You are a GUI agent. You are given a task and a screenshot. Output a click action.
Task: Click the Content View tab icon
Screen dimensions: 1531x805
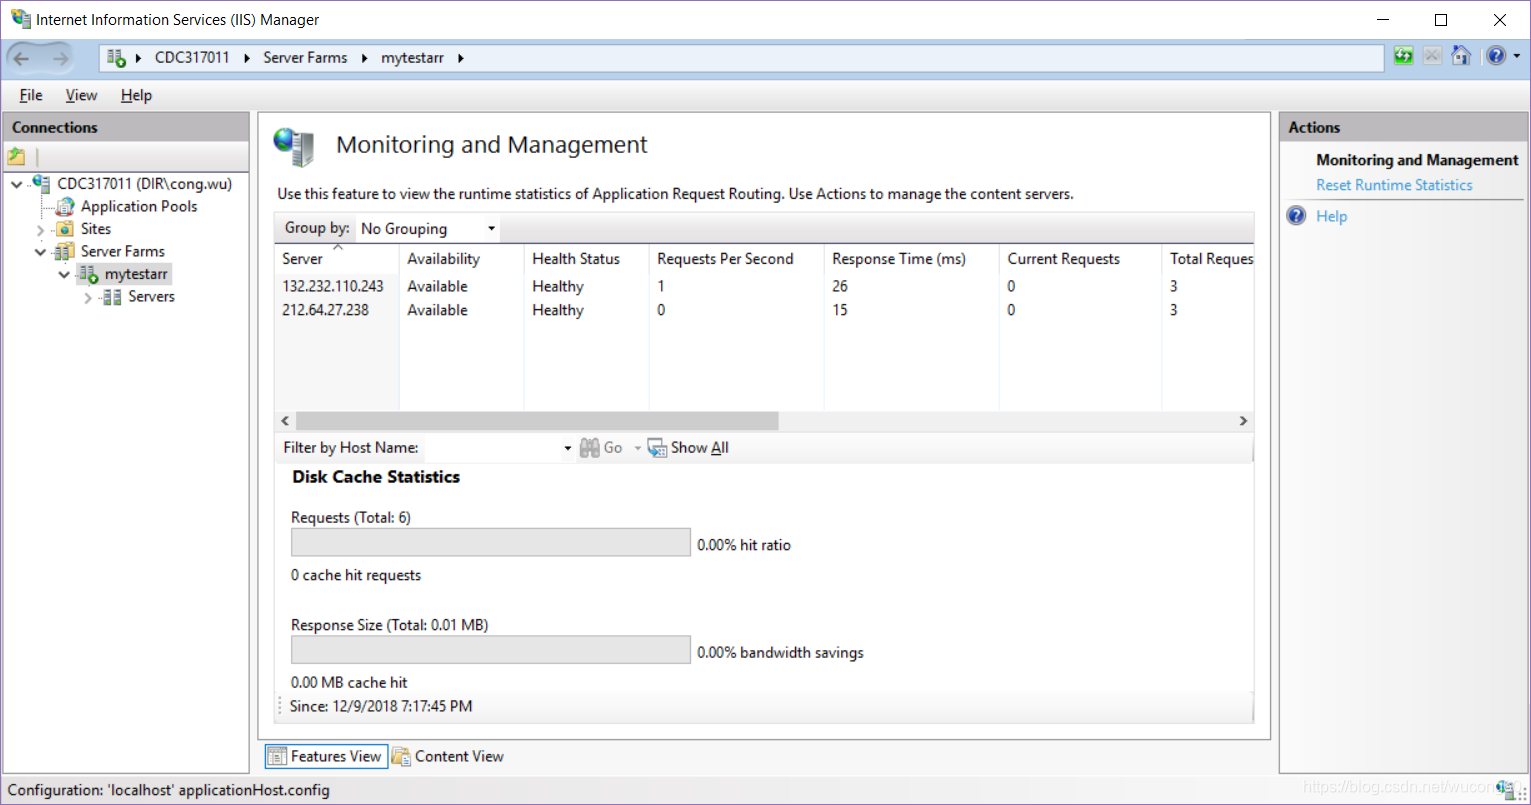401,756
